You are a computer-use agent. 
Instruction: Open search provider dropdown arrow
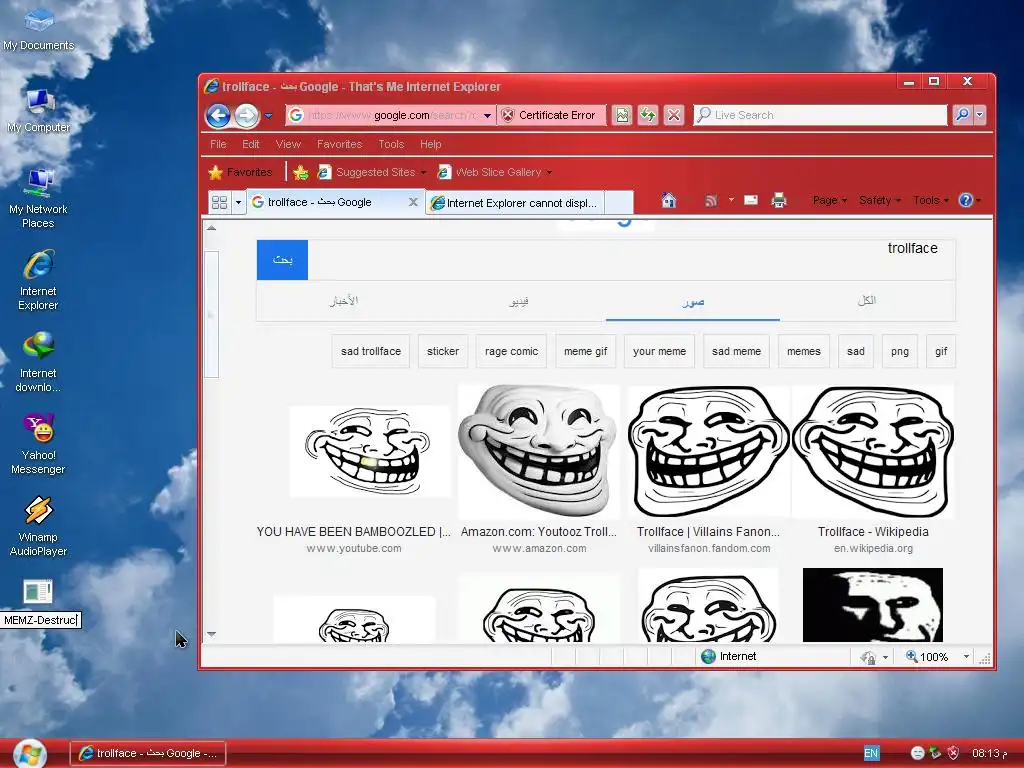980,115
